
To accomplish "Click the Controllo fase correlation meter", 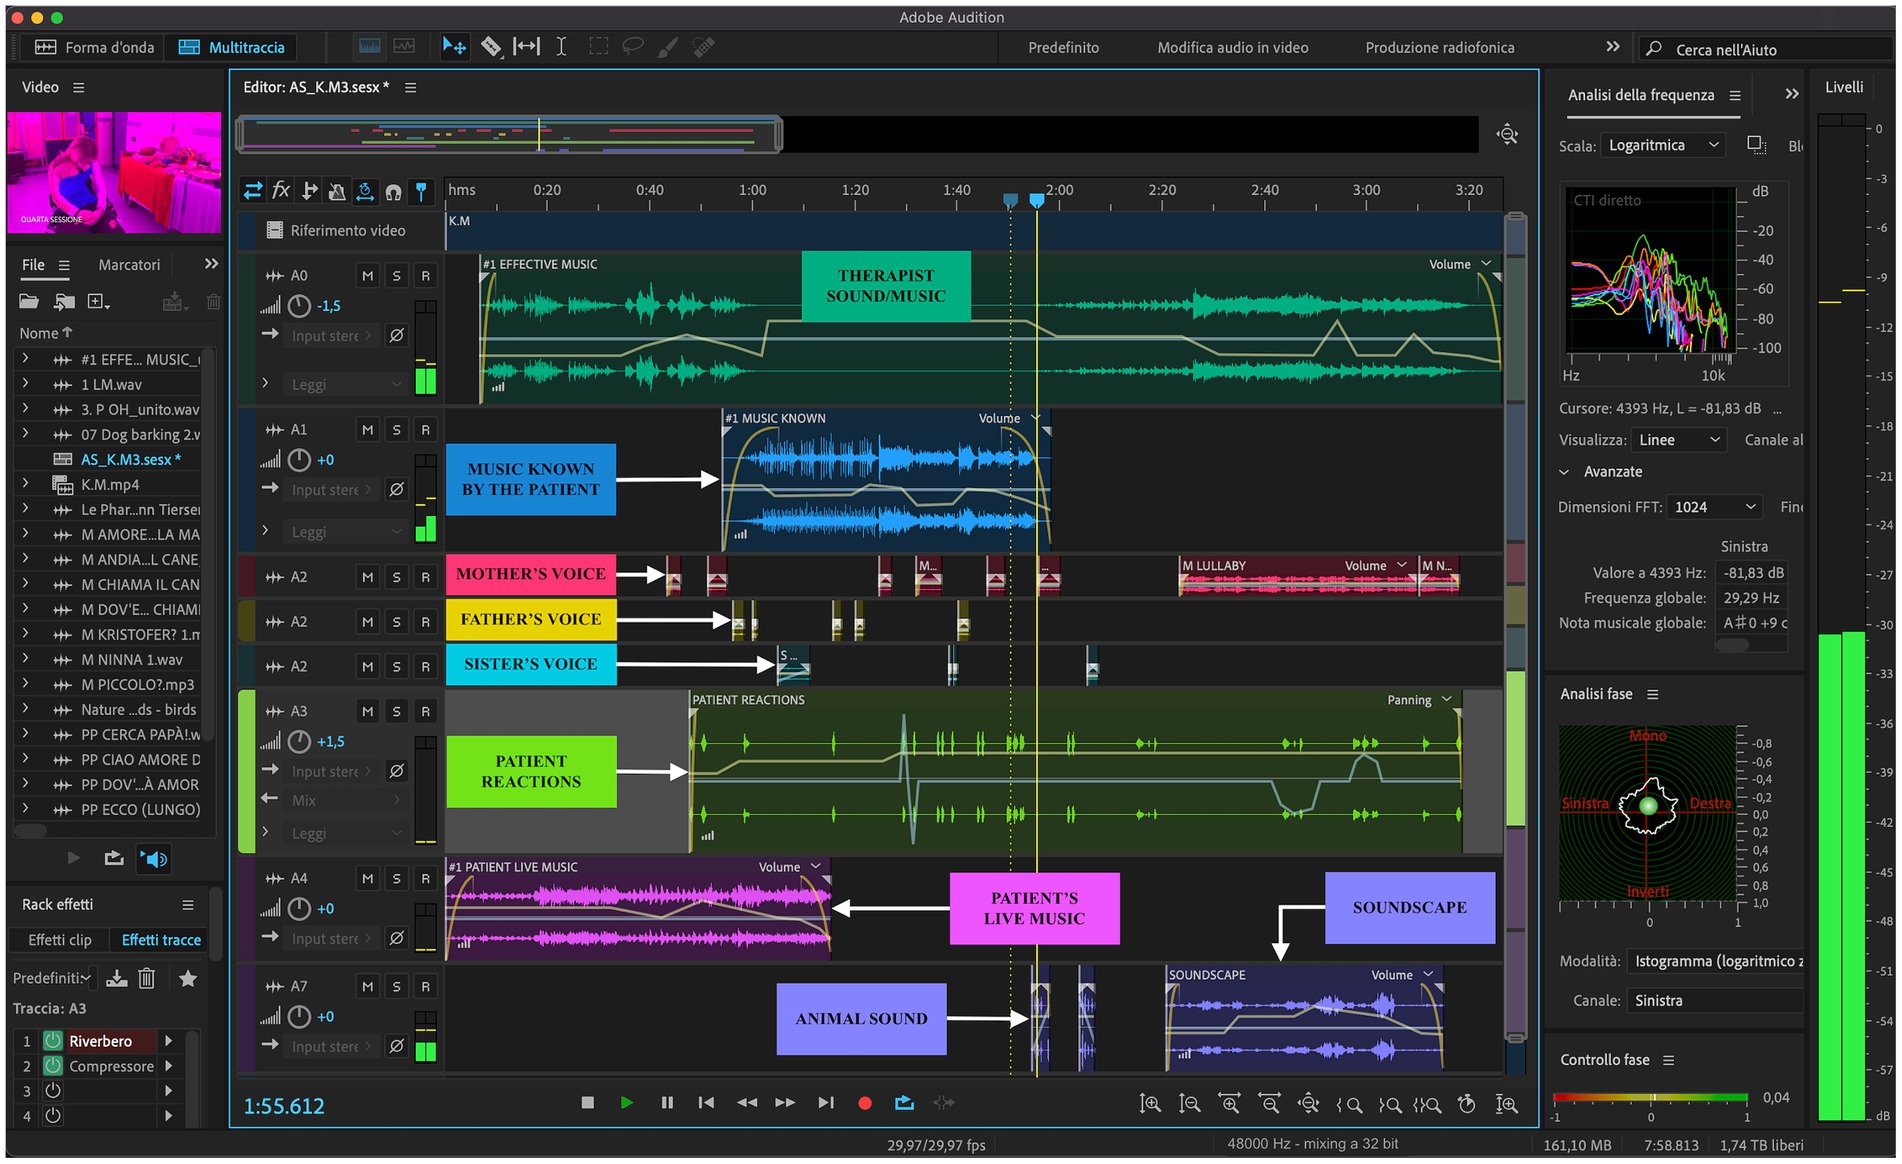I will [x=1651, y=1097].
